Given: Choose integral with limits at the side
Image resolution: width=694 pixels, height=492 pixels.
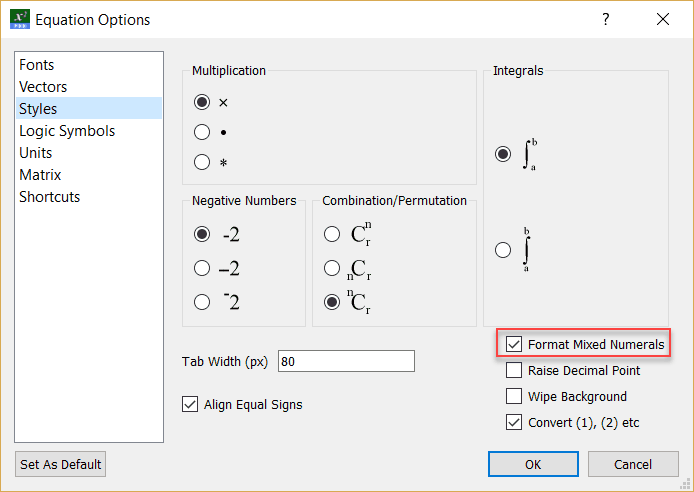Looking at the screenshot, I should pyautogui.click(x=503, y=154).
